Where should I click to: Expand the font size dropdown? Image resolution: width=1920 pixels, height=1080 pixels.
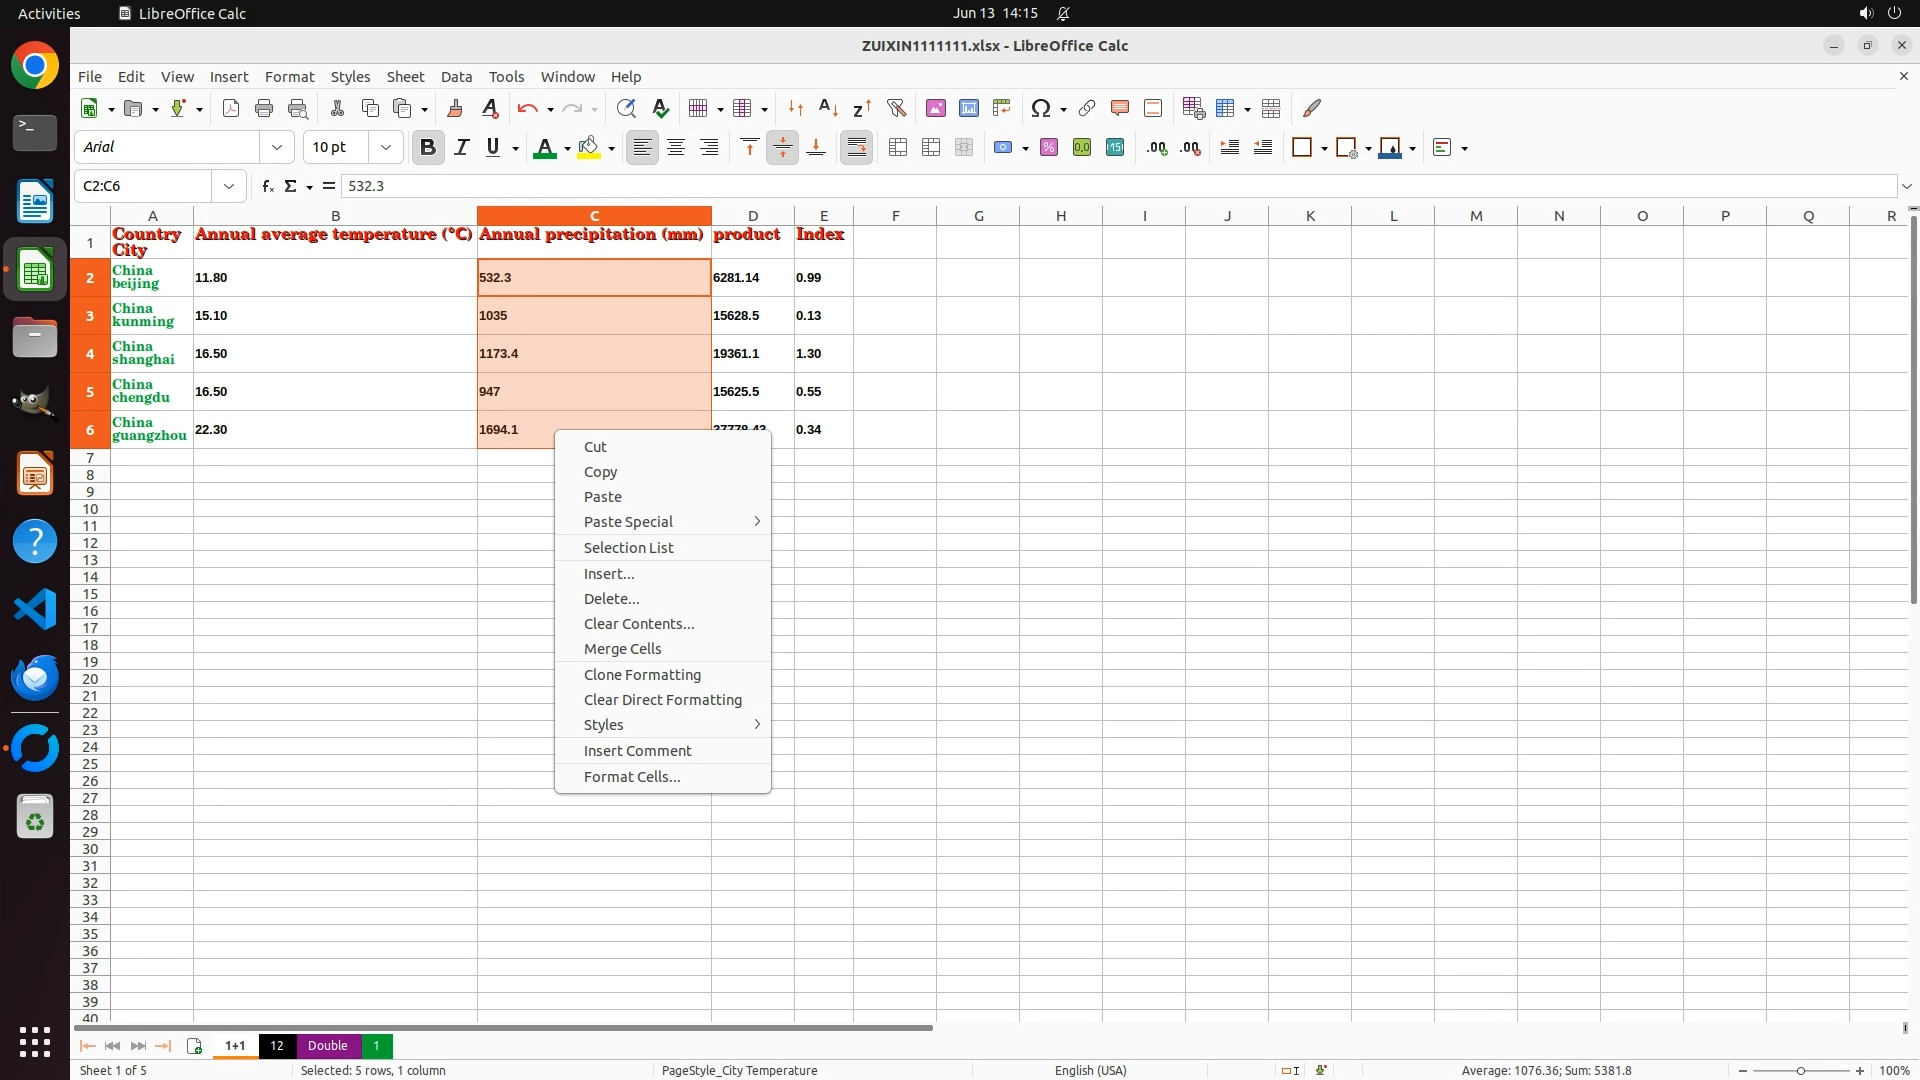tap(386, 147)
